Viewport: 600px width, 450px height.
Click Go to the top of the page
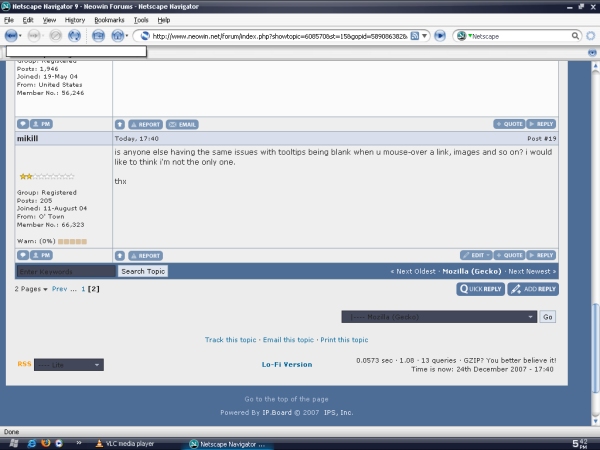pyautogui.click(x=287, y=399)
